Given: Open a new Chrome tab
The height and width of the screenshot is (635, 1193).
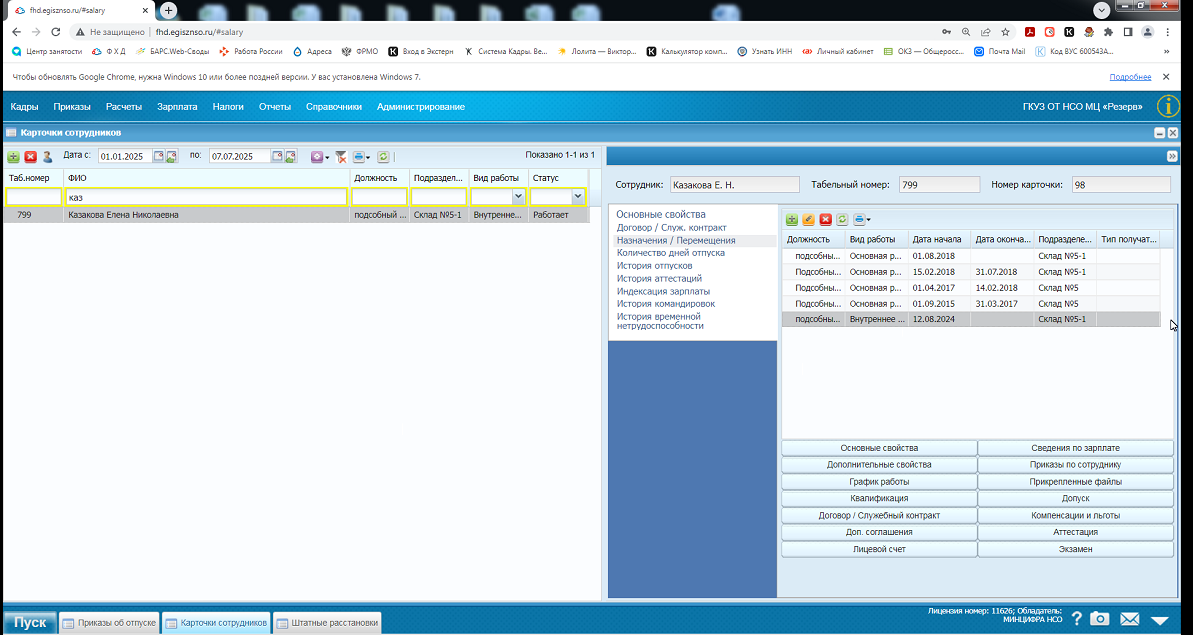Looking at the screenshot, I should coord(169,11).
